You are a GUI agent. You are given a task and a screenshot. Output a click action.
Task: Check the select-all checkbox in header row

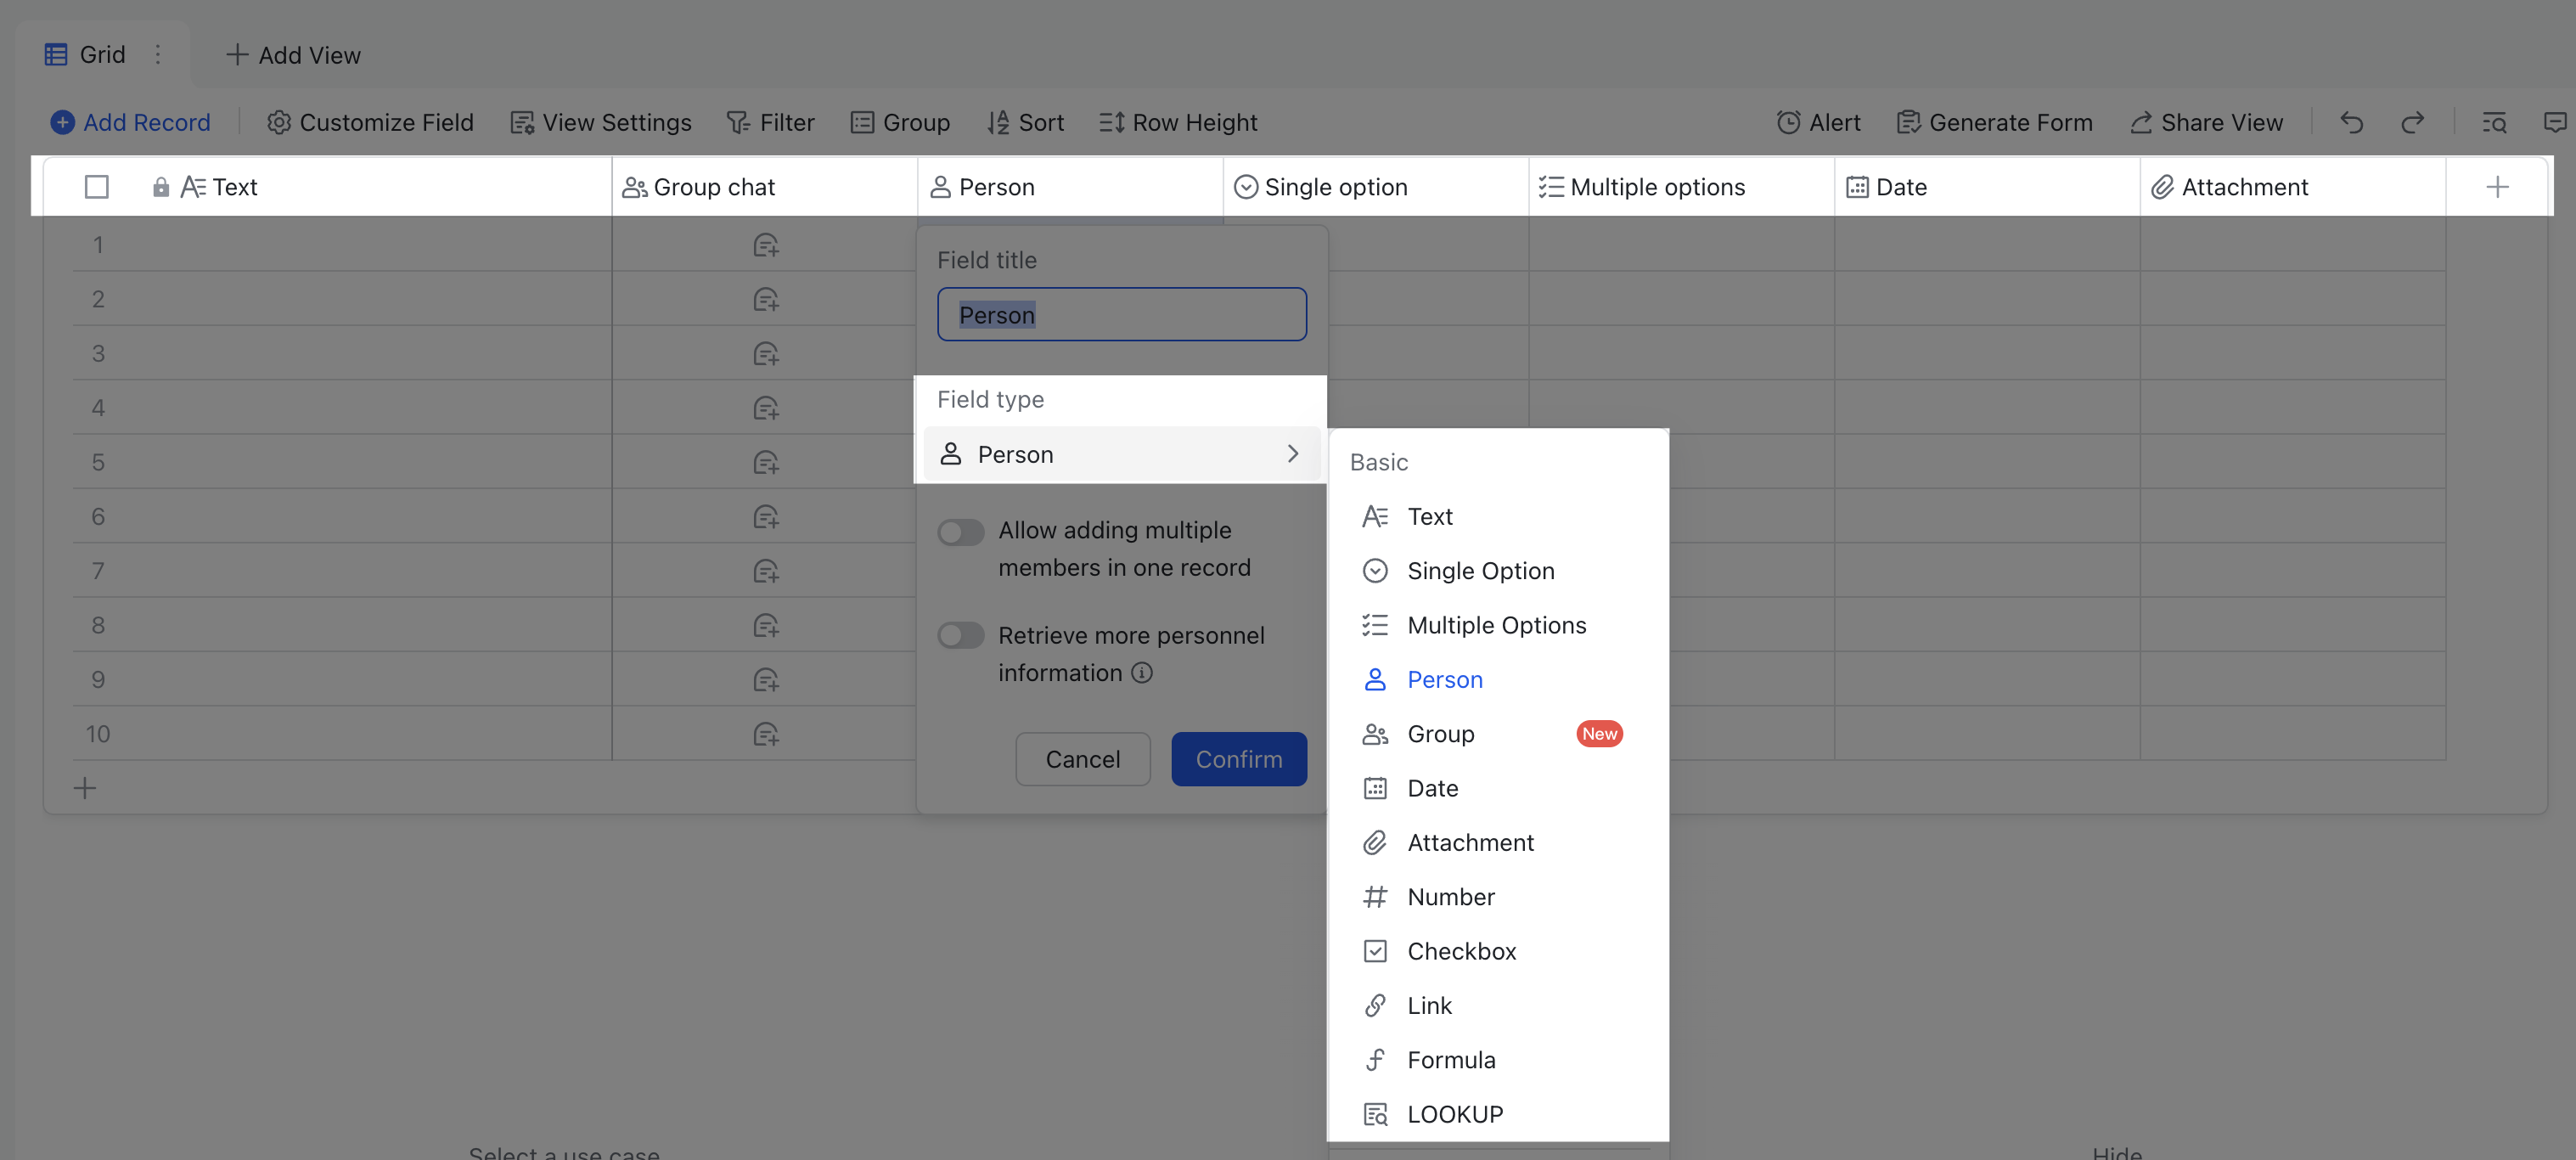click(x=96, y=186)
